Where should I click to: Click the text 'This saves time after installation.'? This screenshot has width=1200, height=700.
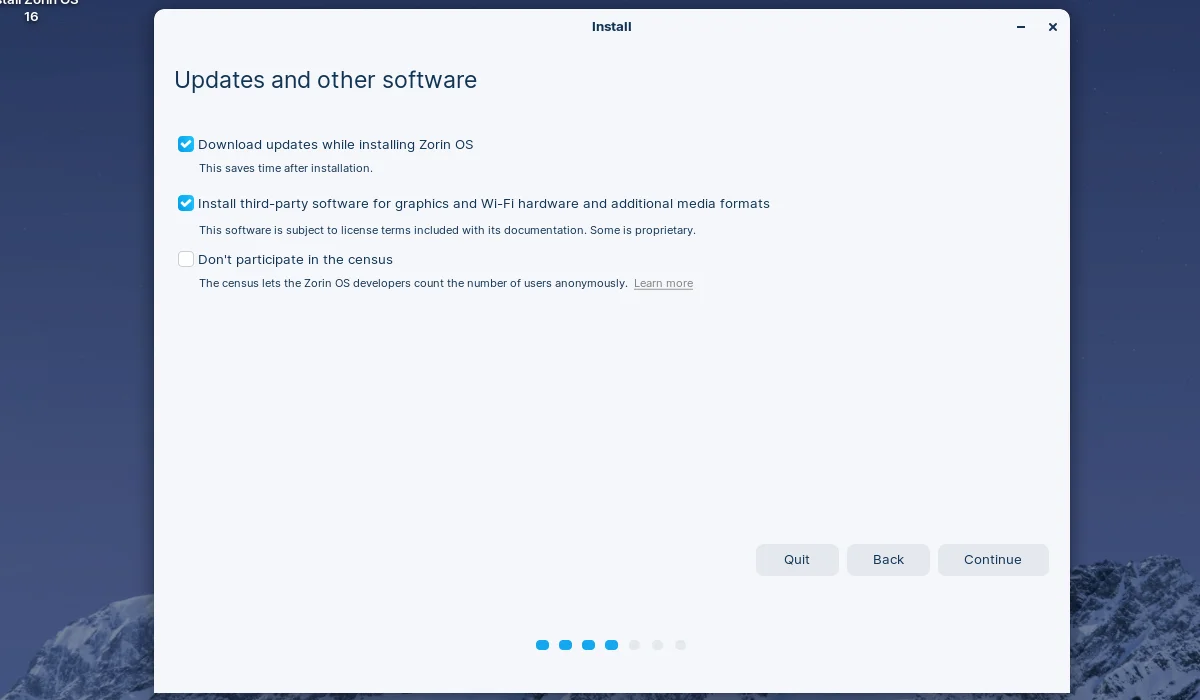point(286,168)
